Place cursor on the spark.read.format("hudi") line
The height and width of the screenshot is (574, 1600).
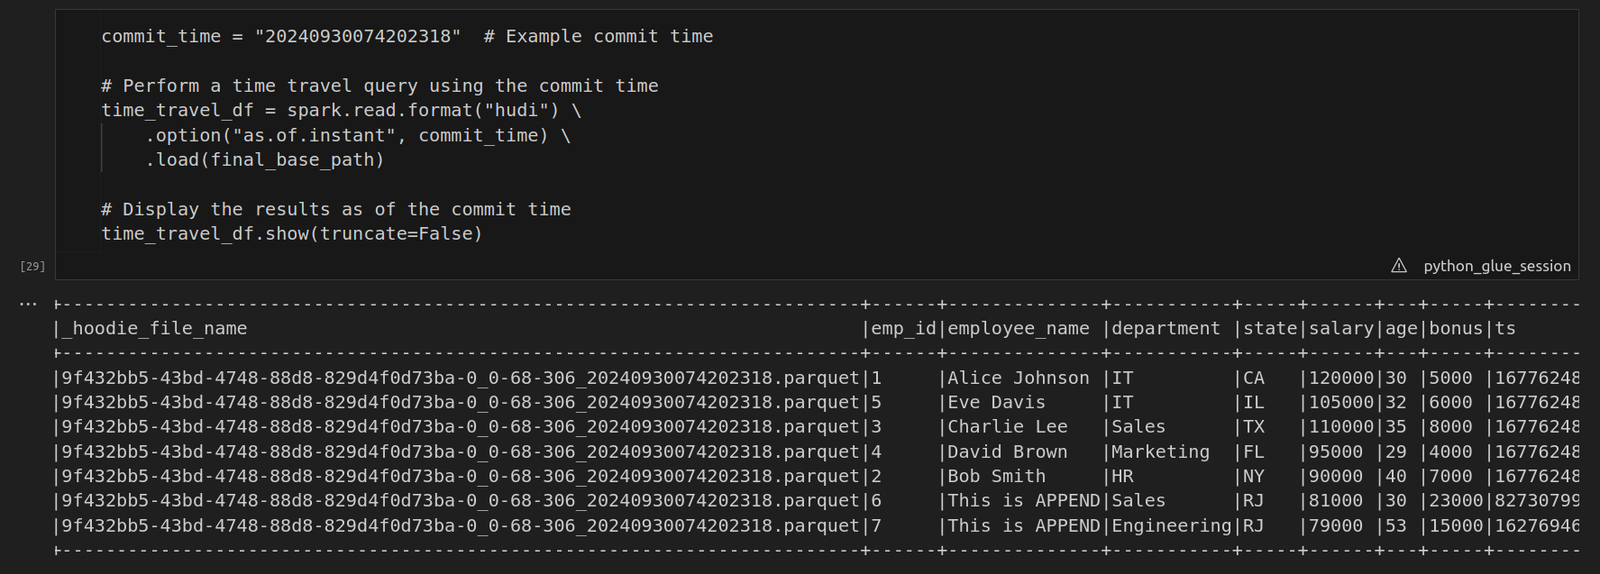pyautogui.click(x=340, y=110)
